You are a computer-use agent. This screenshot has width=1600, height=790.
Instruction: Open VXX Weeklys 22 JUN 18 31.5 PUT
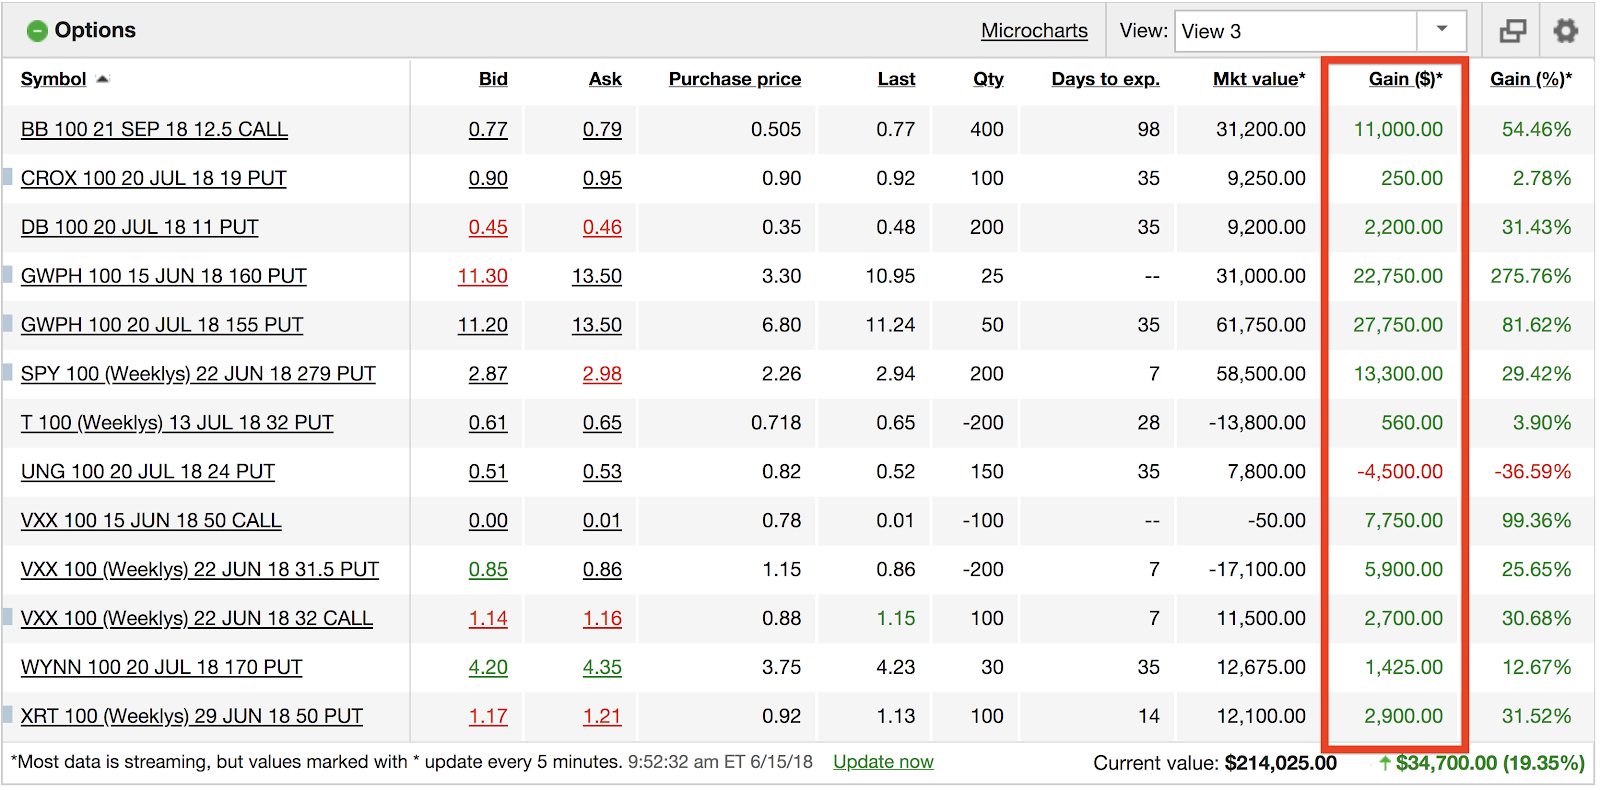coord(200,570)
